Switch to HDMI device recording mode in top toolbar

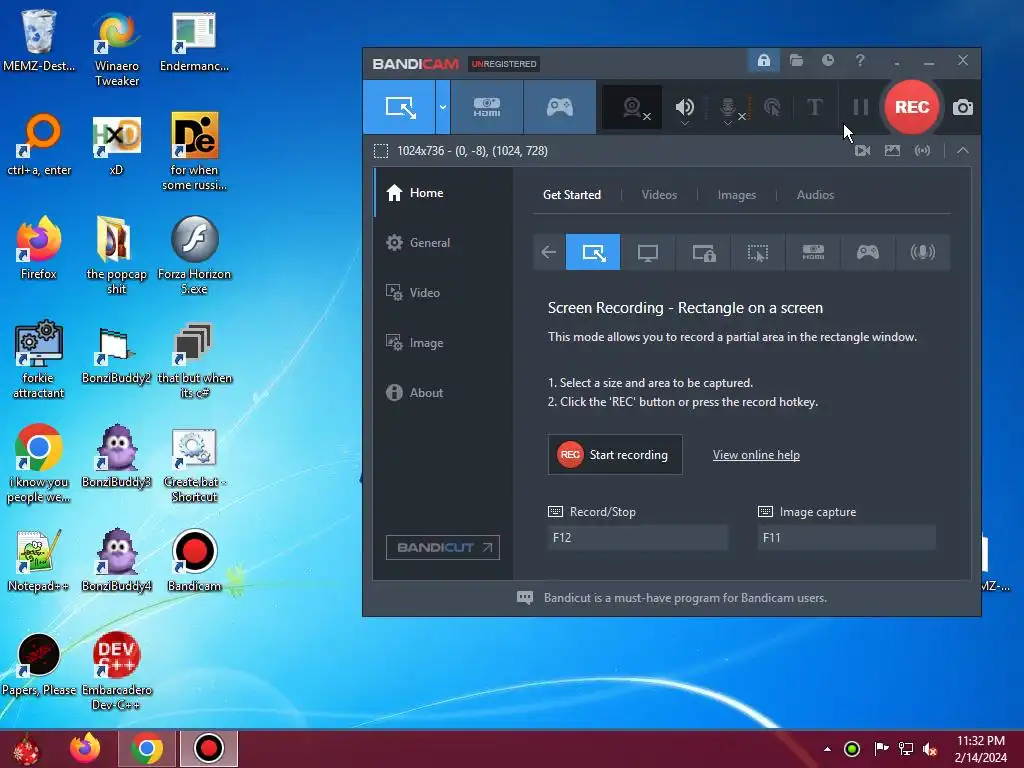click(487, 107)
